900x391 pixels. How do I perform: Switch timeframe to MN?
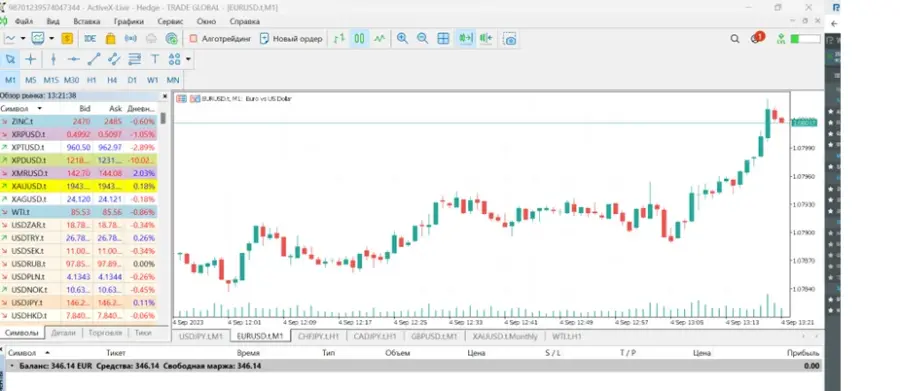tap(173, 80)
